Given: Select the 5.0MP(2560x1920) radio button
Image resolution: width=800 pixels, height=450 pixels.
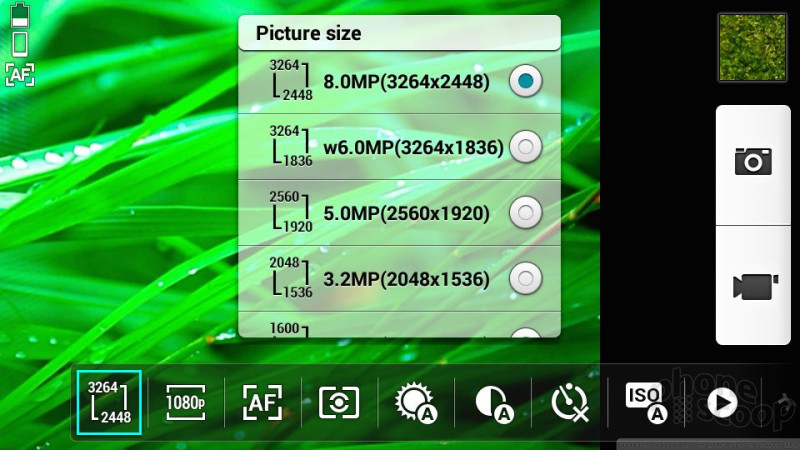Looking at the screenshot, I should point(526,213).
